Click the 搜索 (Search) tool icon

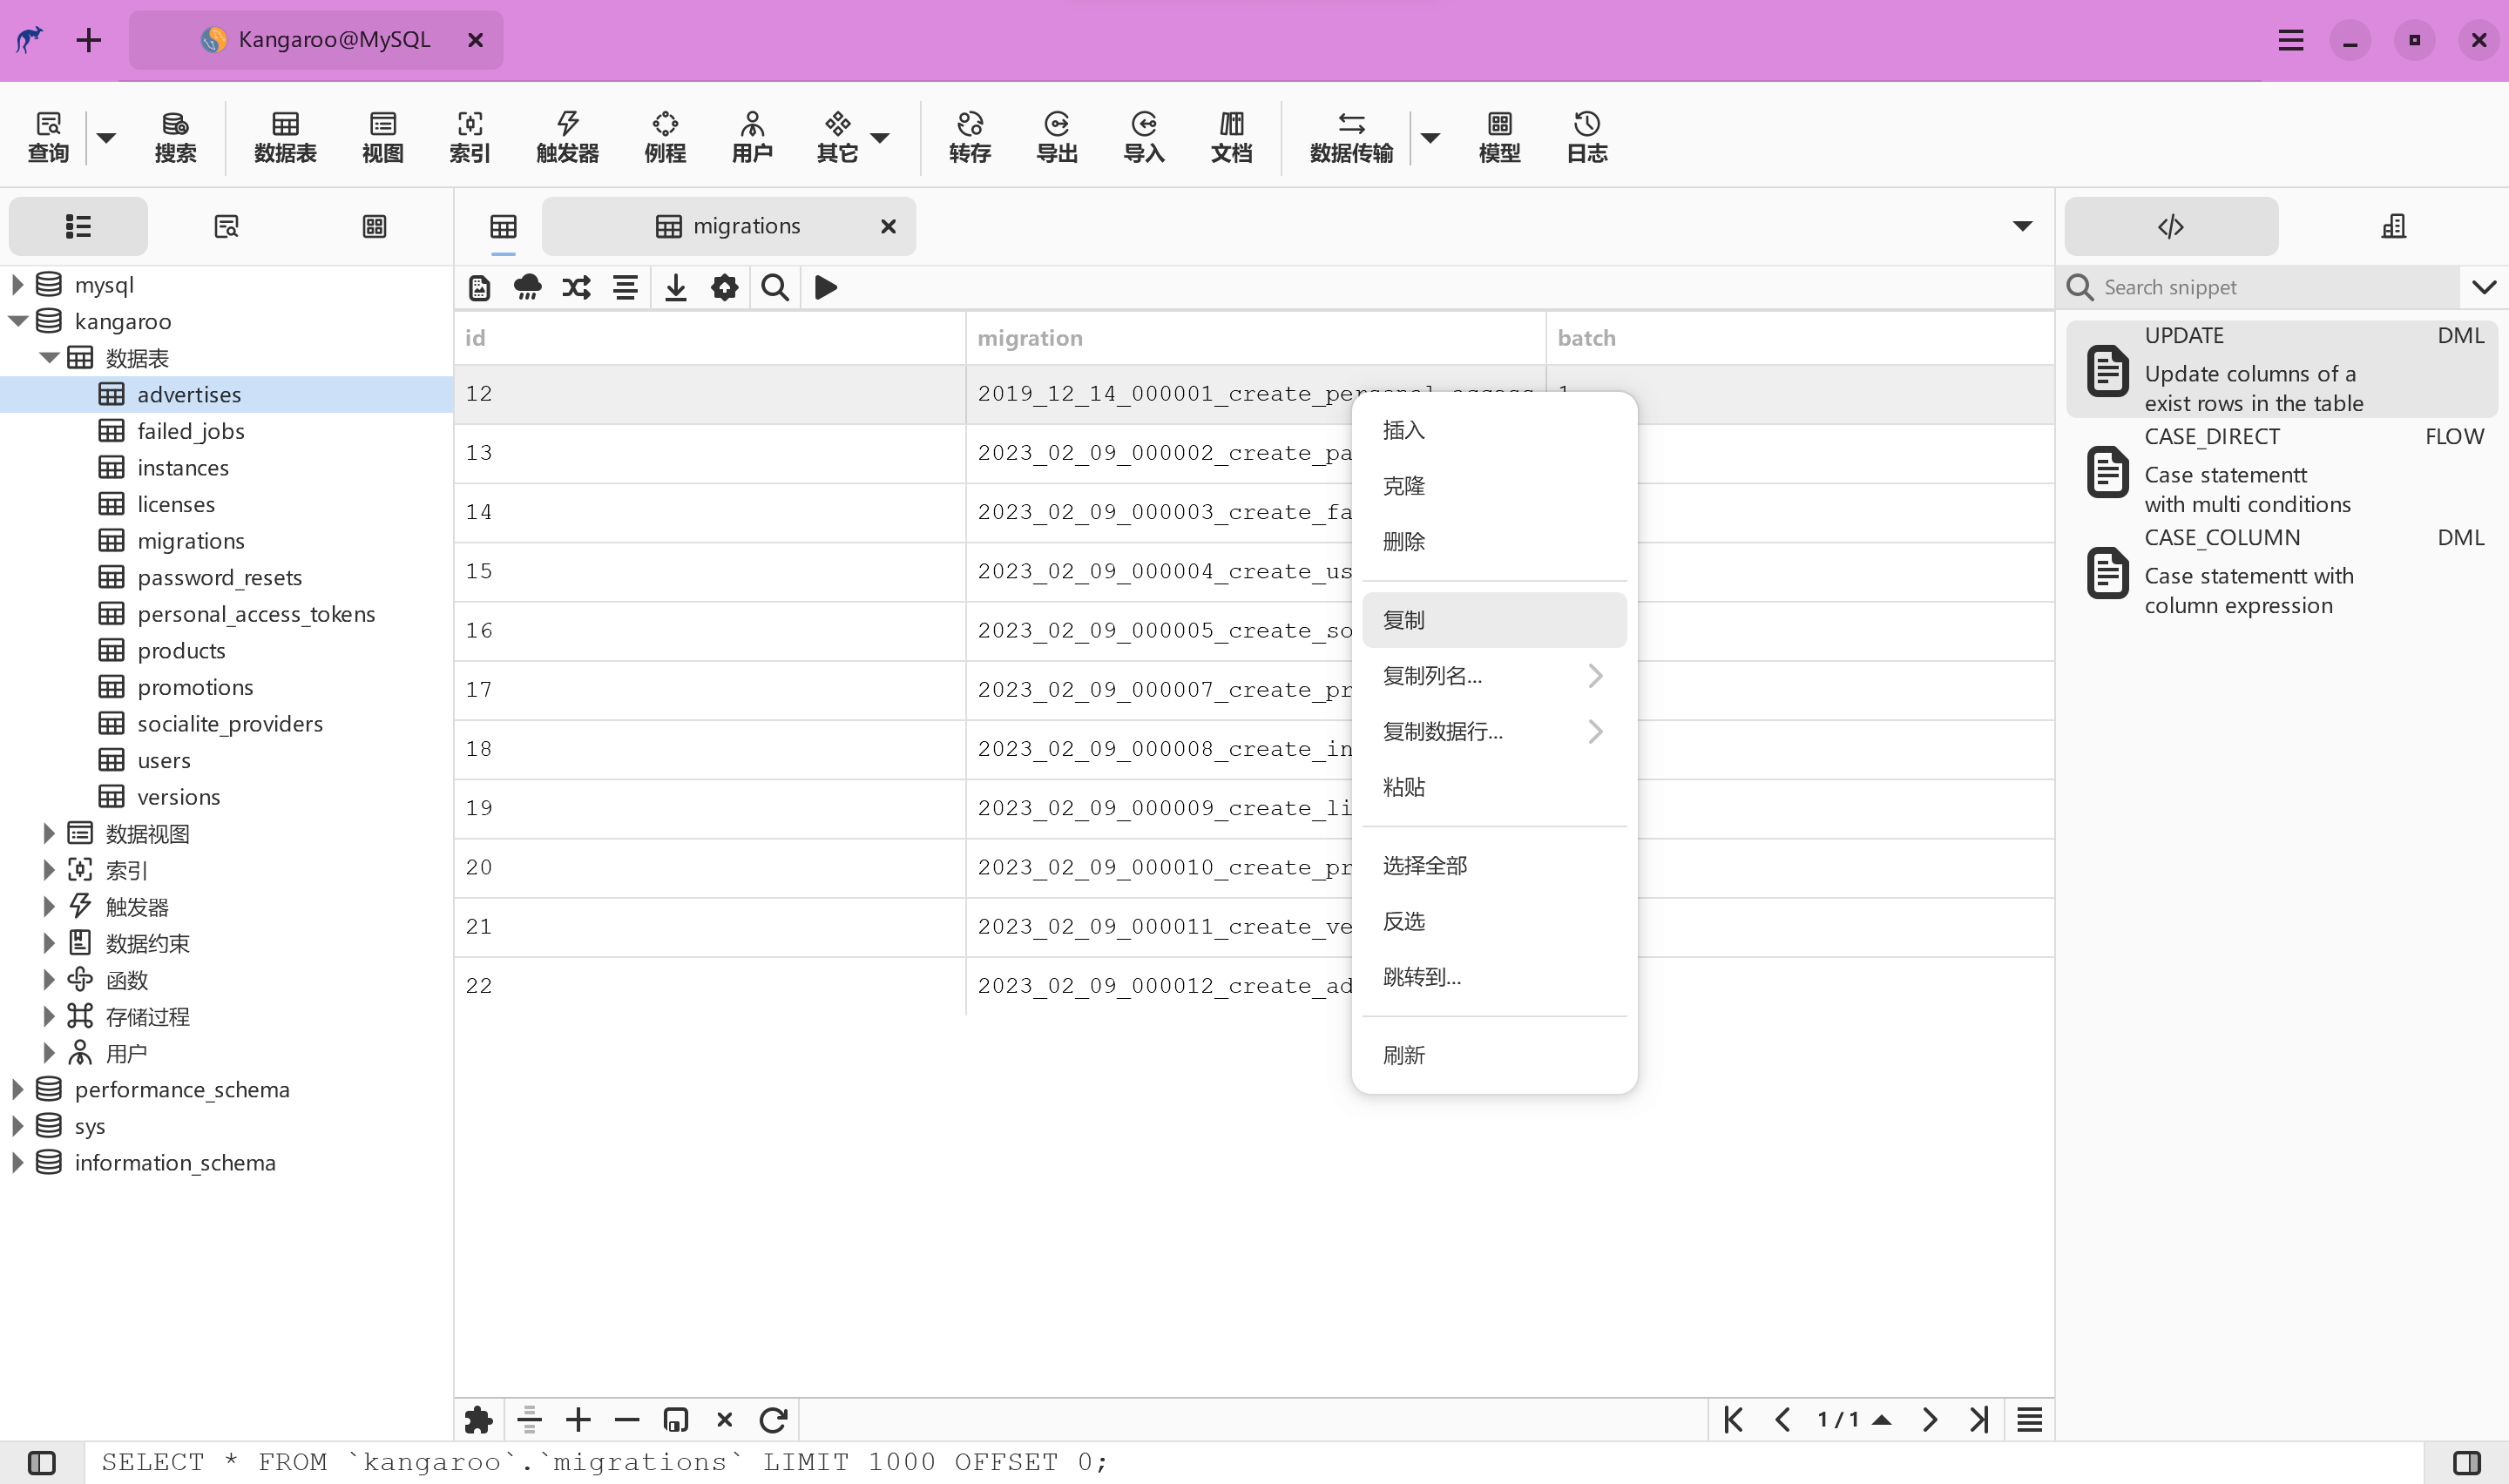pyautogui.click(x=175, y=136)
